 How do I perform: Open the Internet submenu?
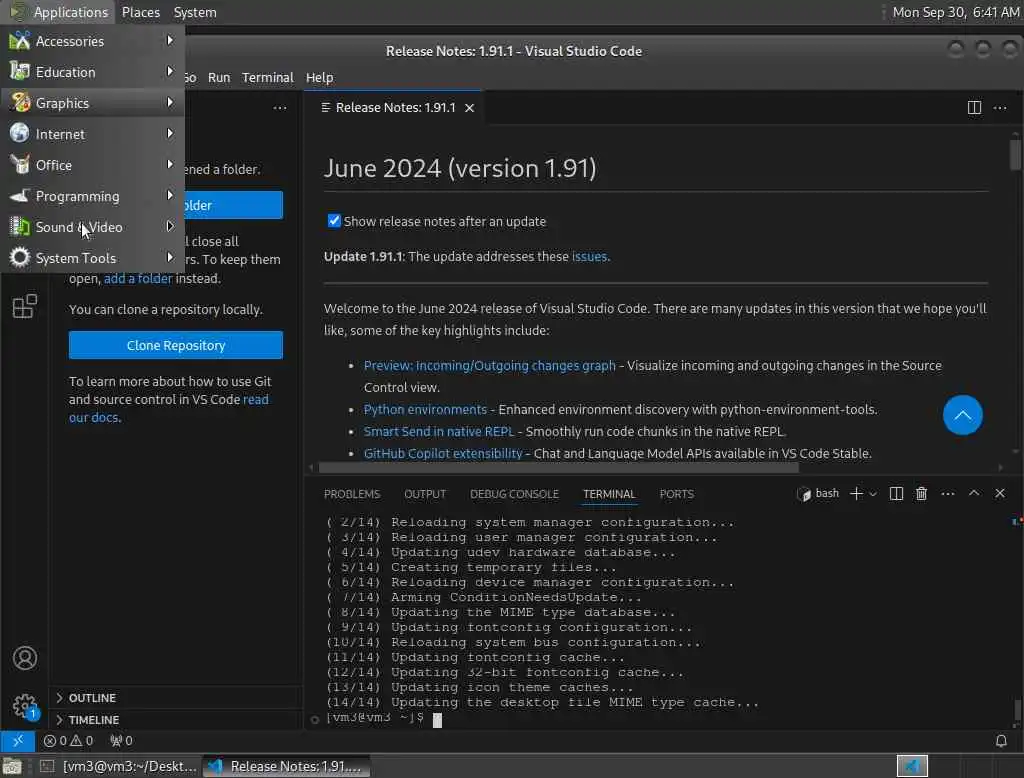[93, 134]
